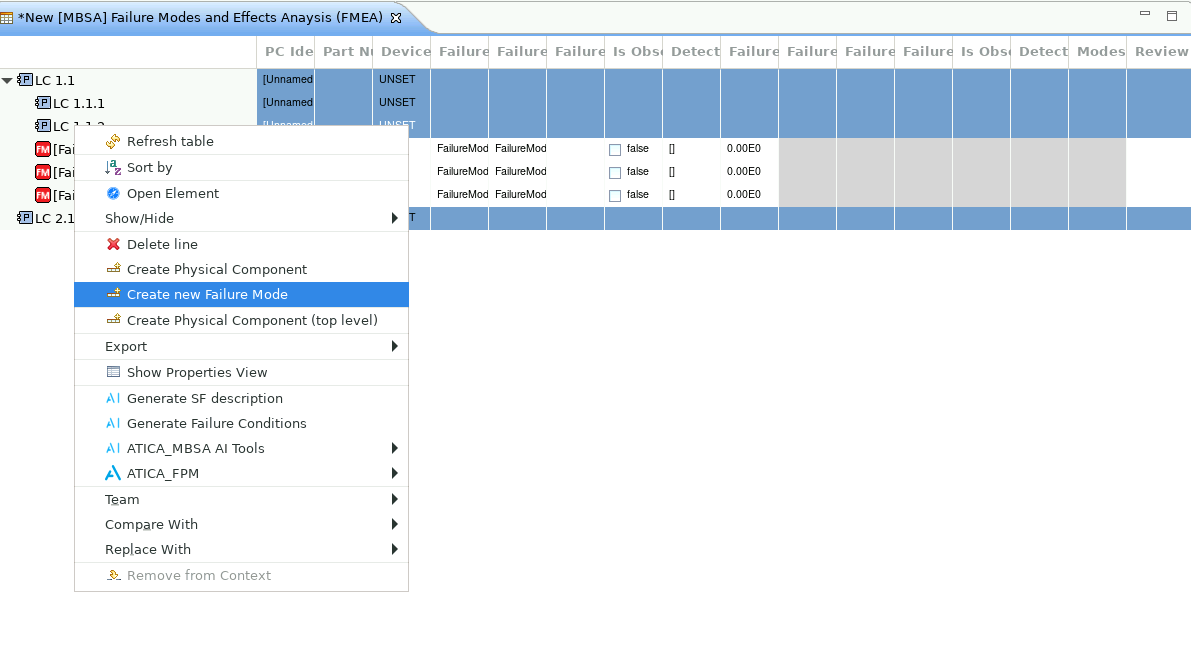Select Show Properties View entry
Screen dimensions: 1191x665
coord(242,372)
